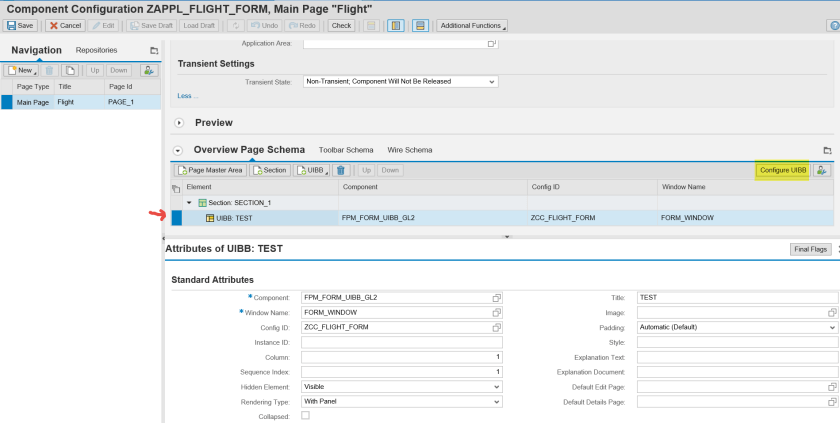Collapse the Section: SECTION_1 tree node

[x=190, y=203]
